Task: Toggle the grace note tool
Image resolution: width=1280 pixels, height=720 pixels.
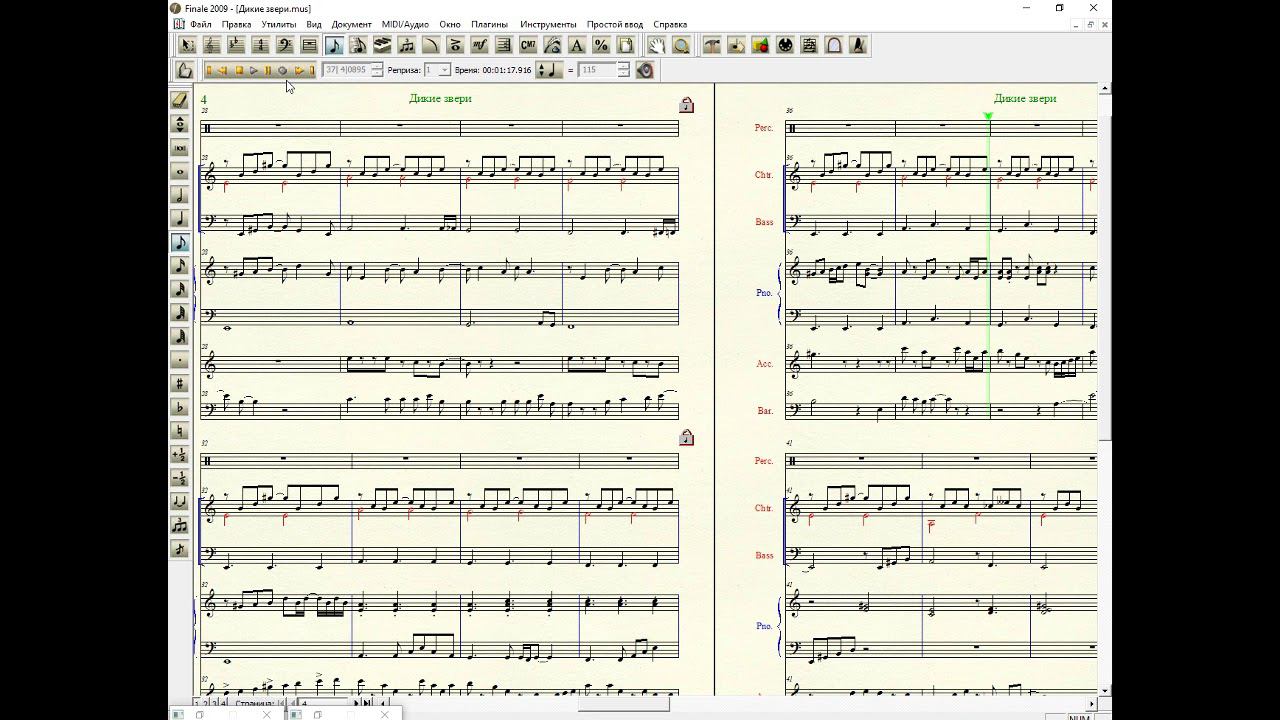Action: (180, 549)
